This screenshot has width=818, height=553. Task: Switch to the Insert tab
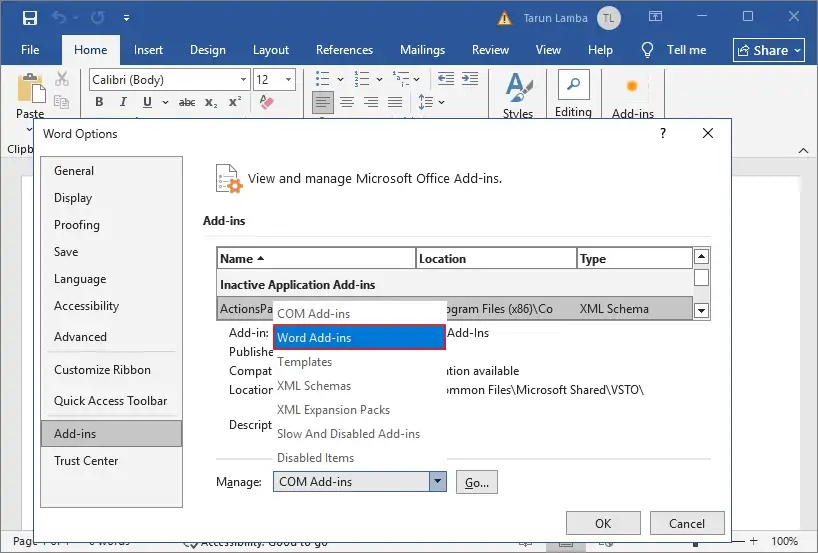tap(148, 50)
